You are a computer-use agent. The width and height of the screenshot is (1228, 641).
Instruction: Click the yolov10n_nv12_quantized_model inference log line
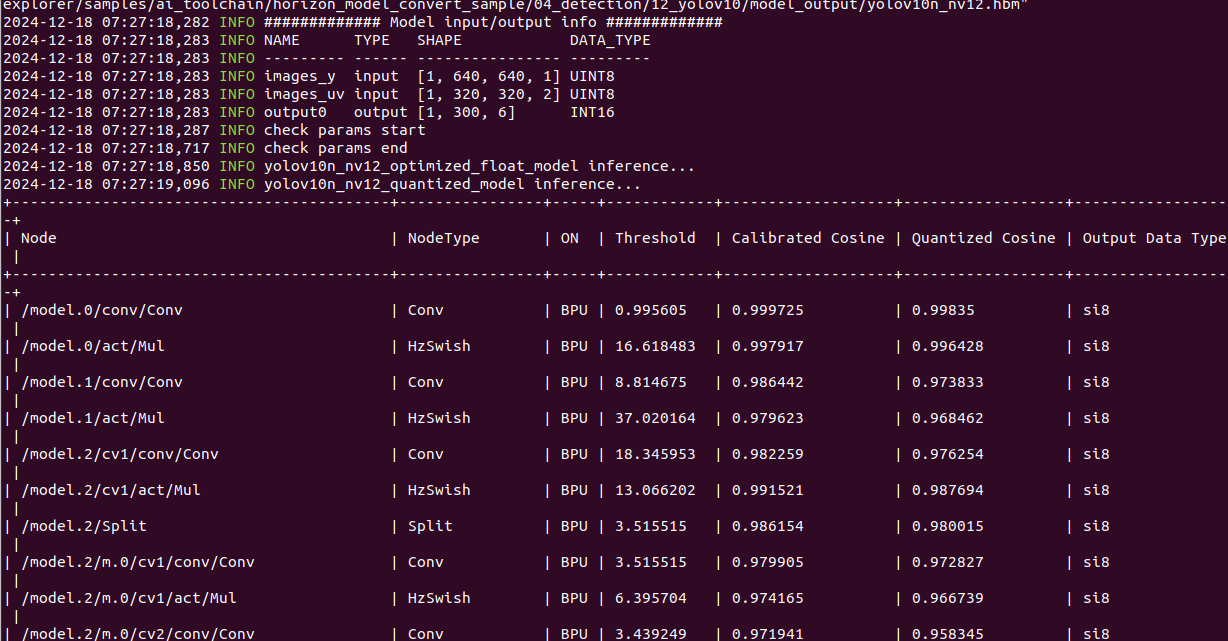(452, 184)
